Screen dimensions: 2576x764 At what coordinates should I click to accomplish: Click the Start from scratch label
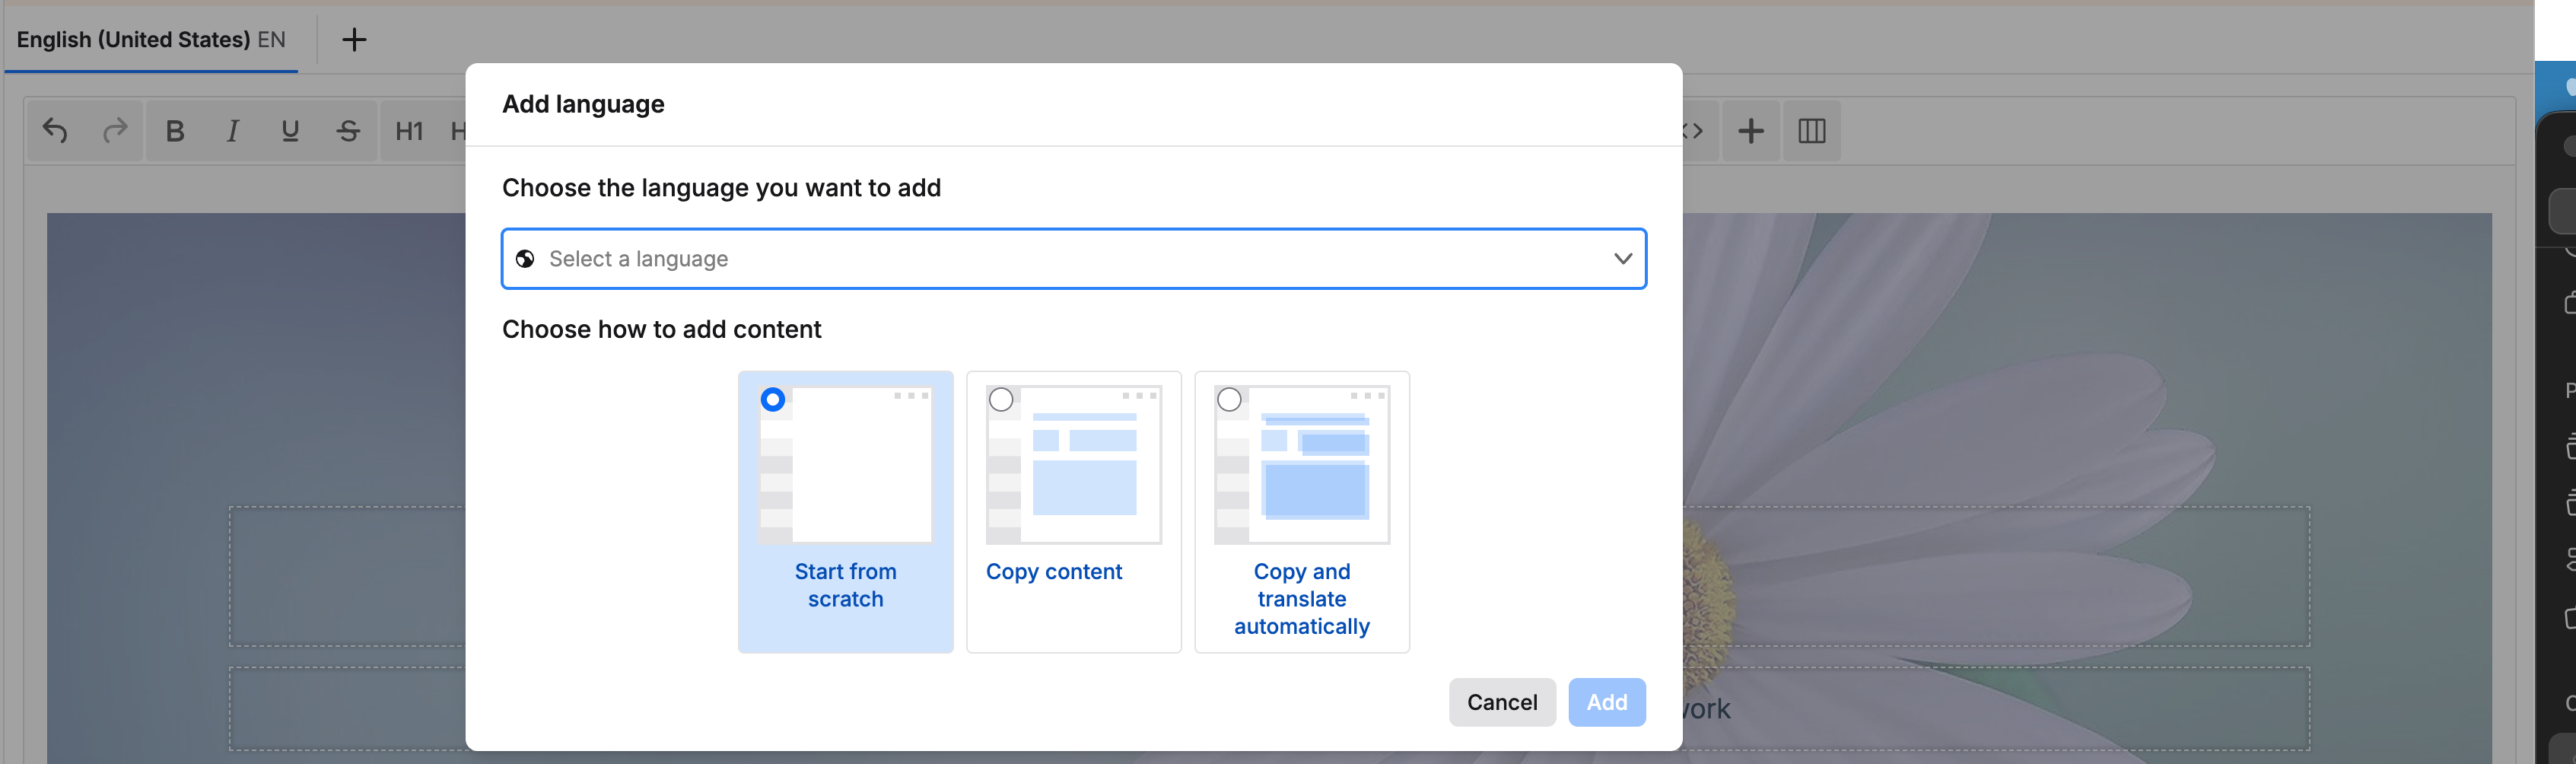point(846,585)
